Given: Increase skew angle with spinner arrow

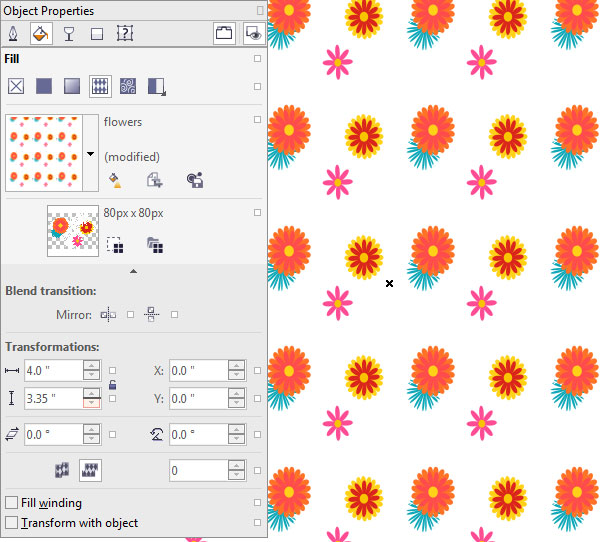Looking at the screenshot, I should [91, 429].
